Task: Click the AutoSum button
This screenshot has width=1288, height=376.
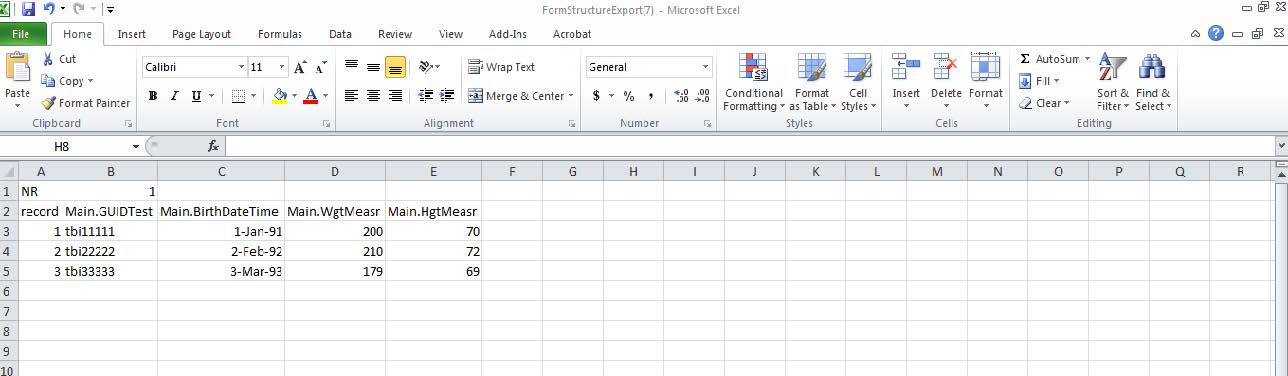Action: click(x=1055, y=59)
